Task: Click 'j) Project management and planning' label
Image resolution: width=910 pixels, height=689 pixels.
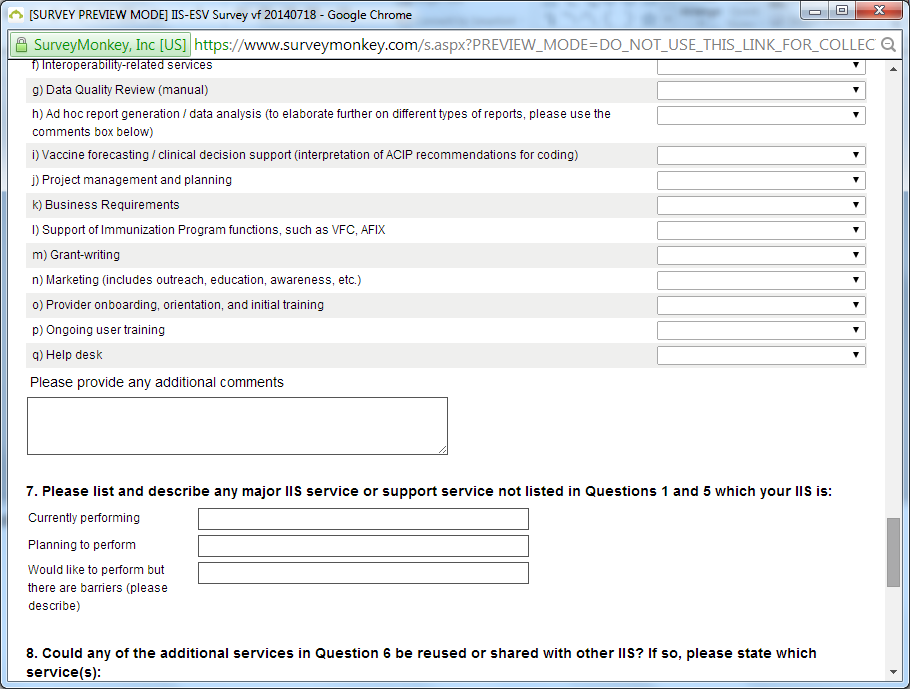Action: point(132,180)
